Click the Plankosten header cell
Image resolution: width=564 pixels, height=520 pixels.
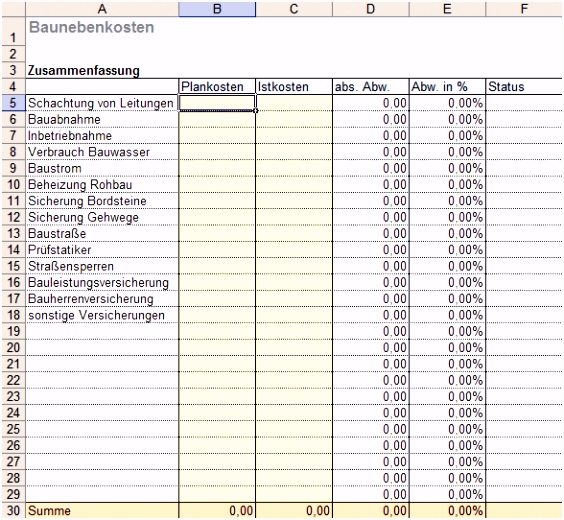[217, 87]
